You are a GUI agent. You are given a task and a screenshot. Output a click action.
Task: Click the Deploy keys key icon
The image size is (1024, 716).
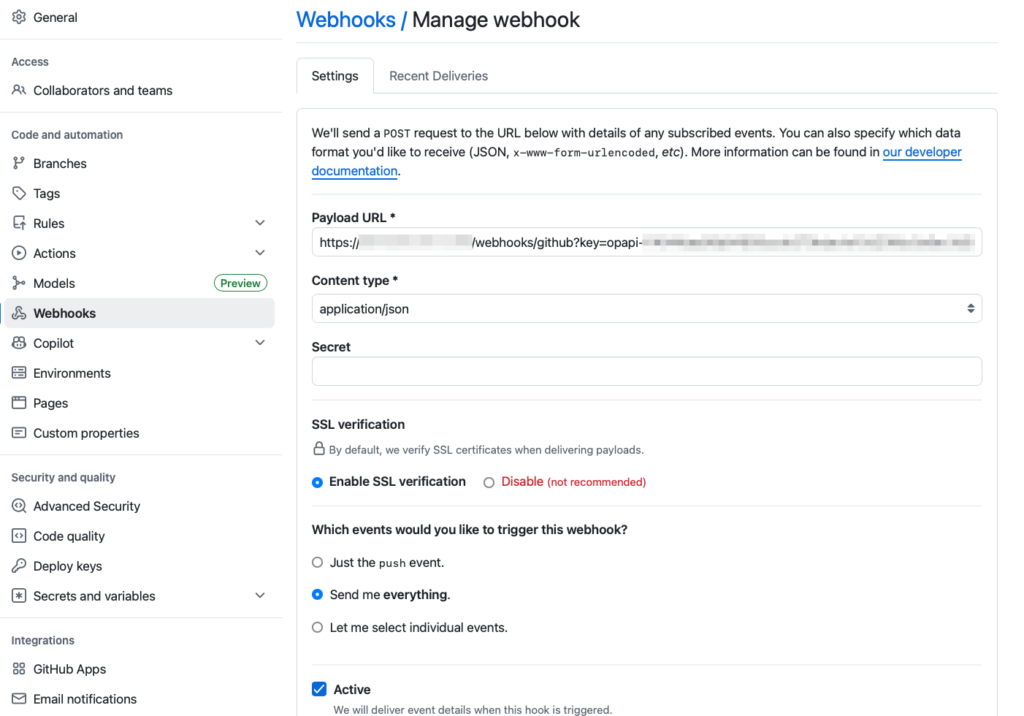19,566
